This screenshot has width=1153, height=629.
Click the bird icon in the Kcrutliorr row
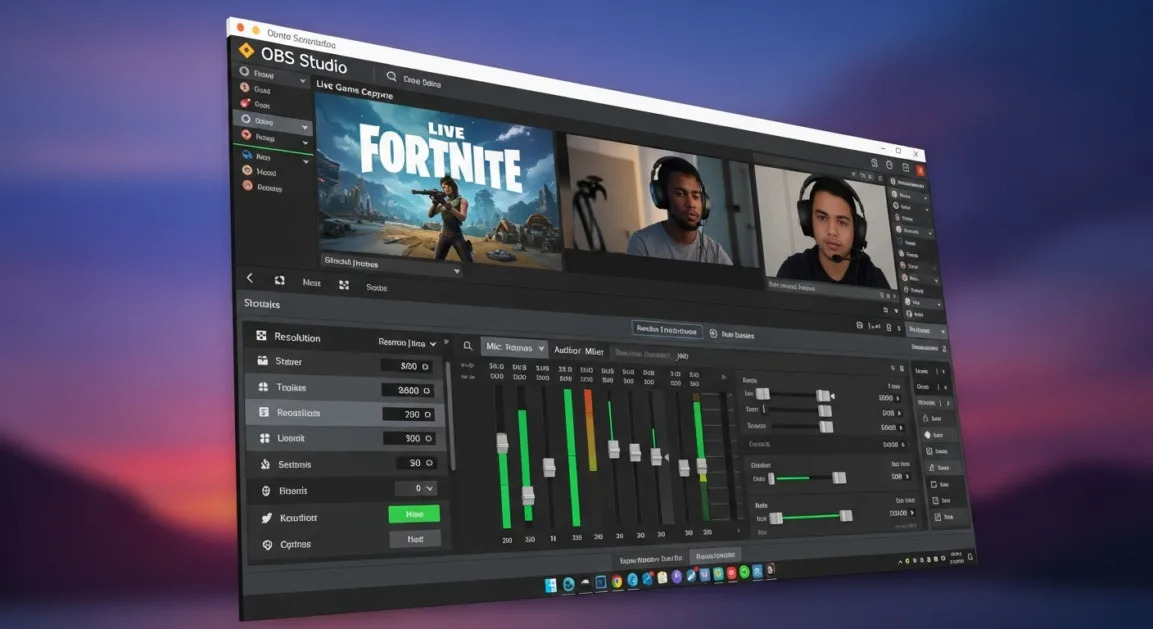coord(267,518)
